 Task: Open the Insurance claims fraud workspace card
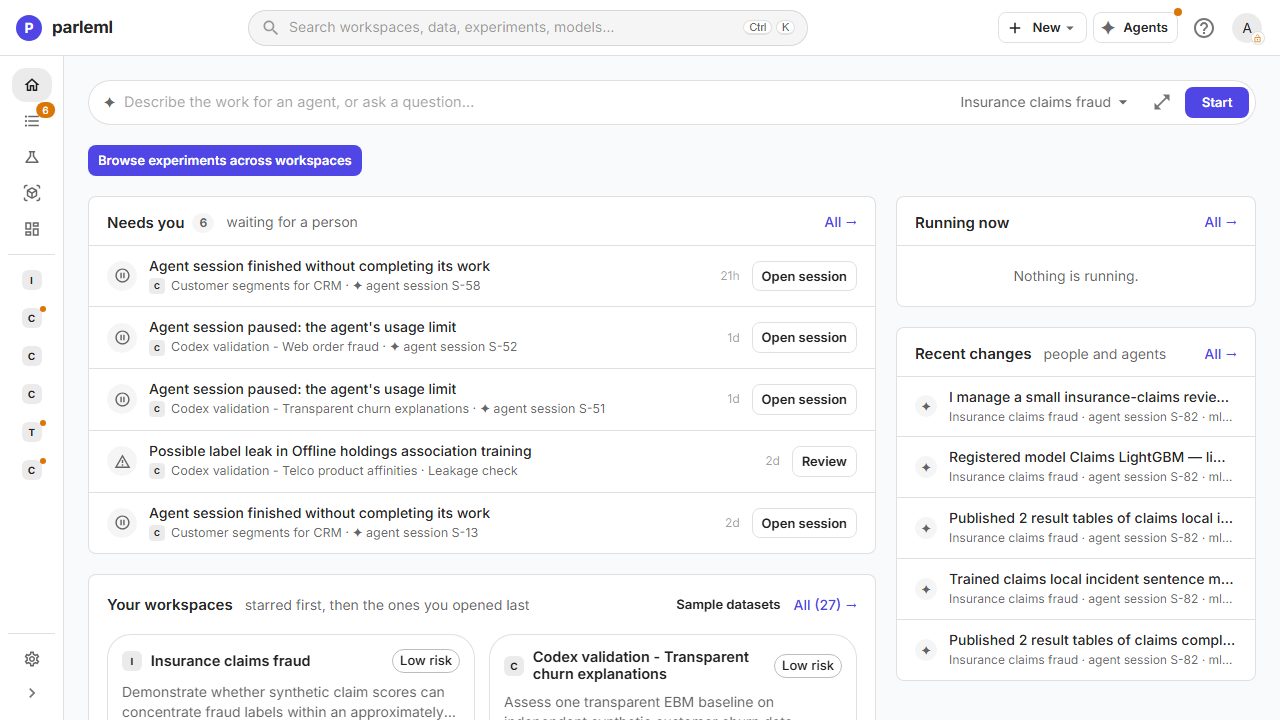(x=291, y=677)
